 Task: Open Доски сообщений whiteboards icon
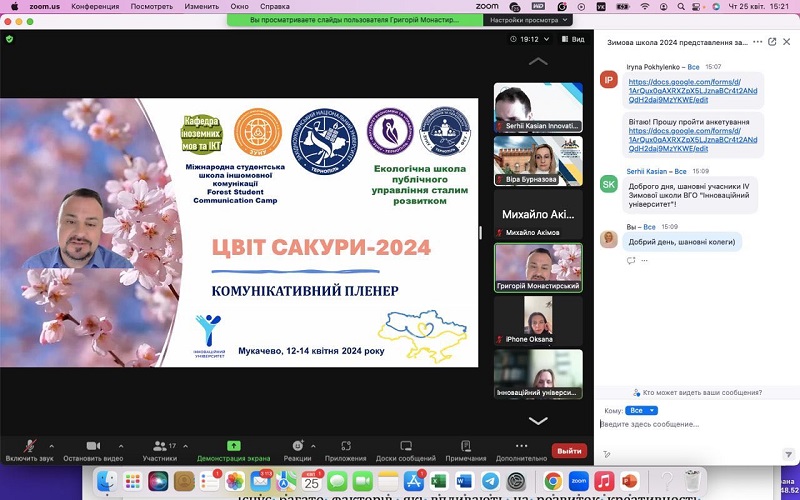pos(406,446)
